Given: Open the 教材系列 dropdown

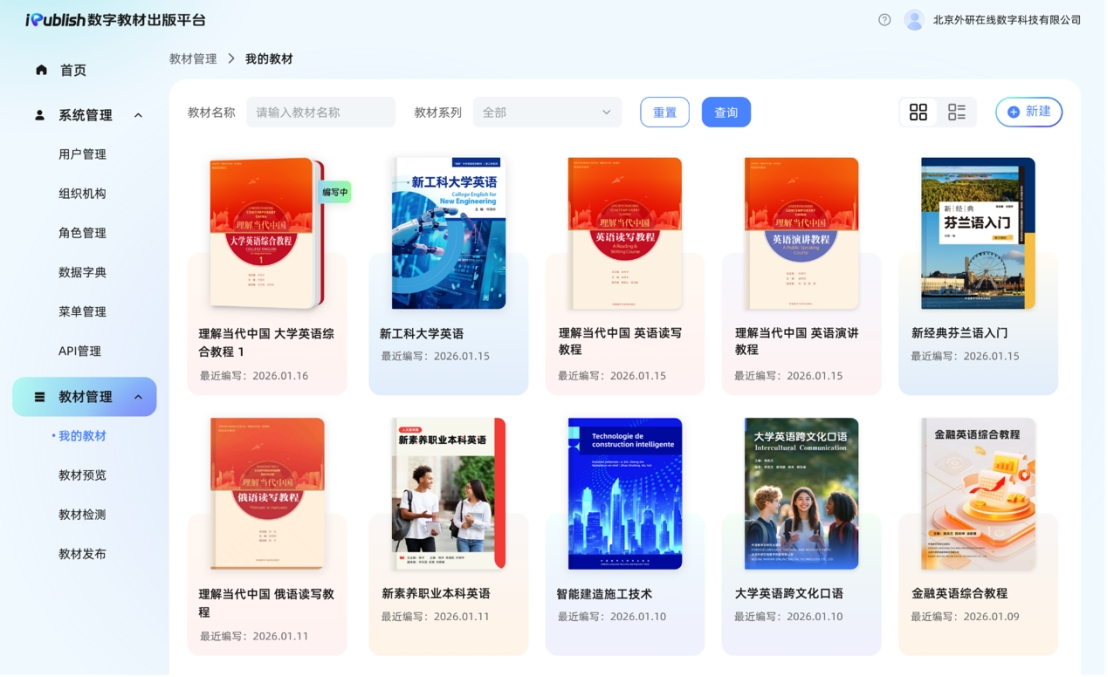Looking at the screenshot, I should point(547,112).
